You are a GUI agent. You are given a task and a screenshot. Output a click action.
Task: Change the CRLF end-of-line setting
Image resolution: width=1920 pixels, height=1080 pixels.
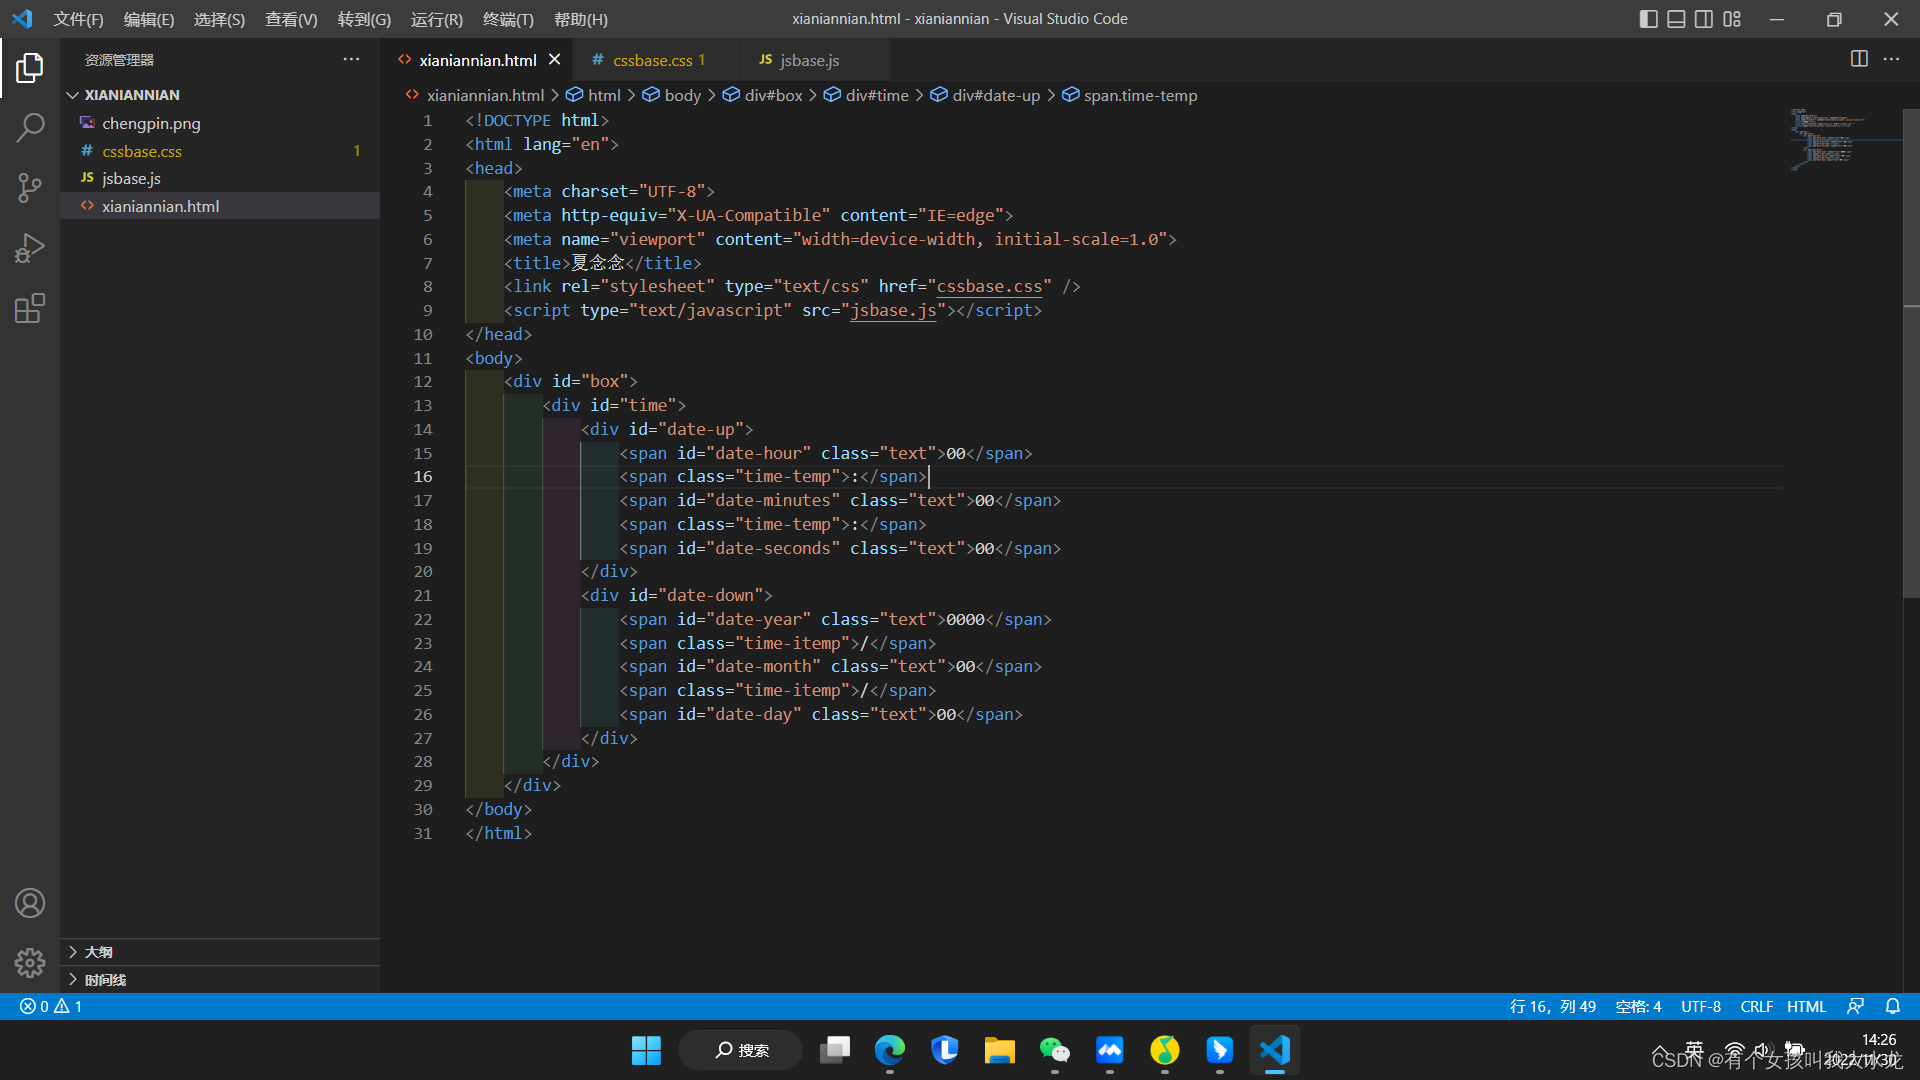click(x=1756, y=1006)
